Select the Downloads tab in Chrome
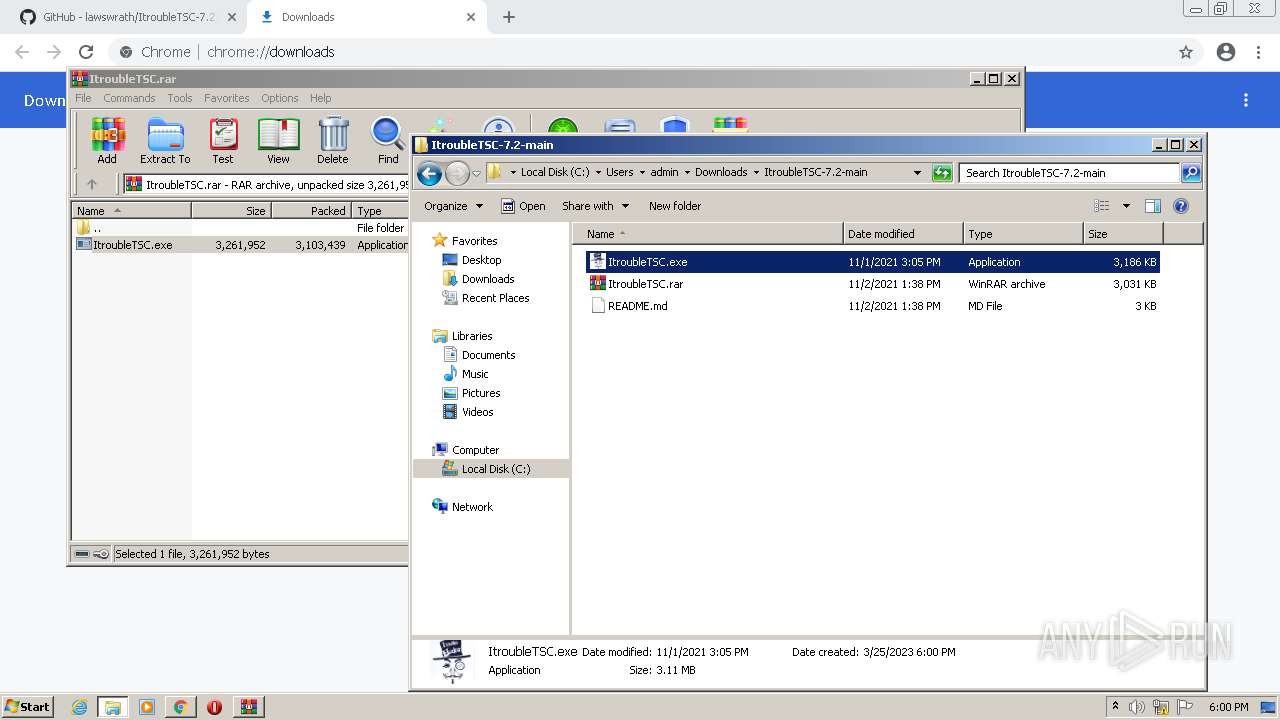This screenshot has height=720, width=1280. (x=365, y=17)
